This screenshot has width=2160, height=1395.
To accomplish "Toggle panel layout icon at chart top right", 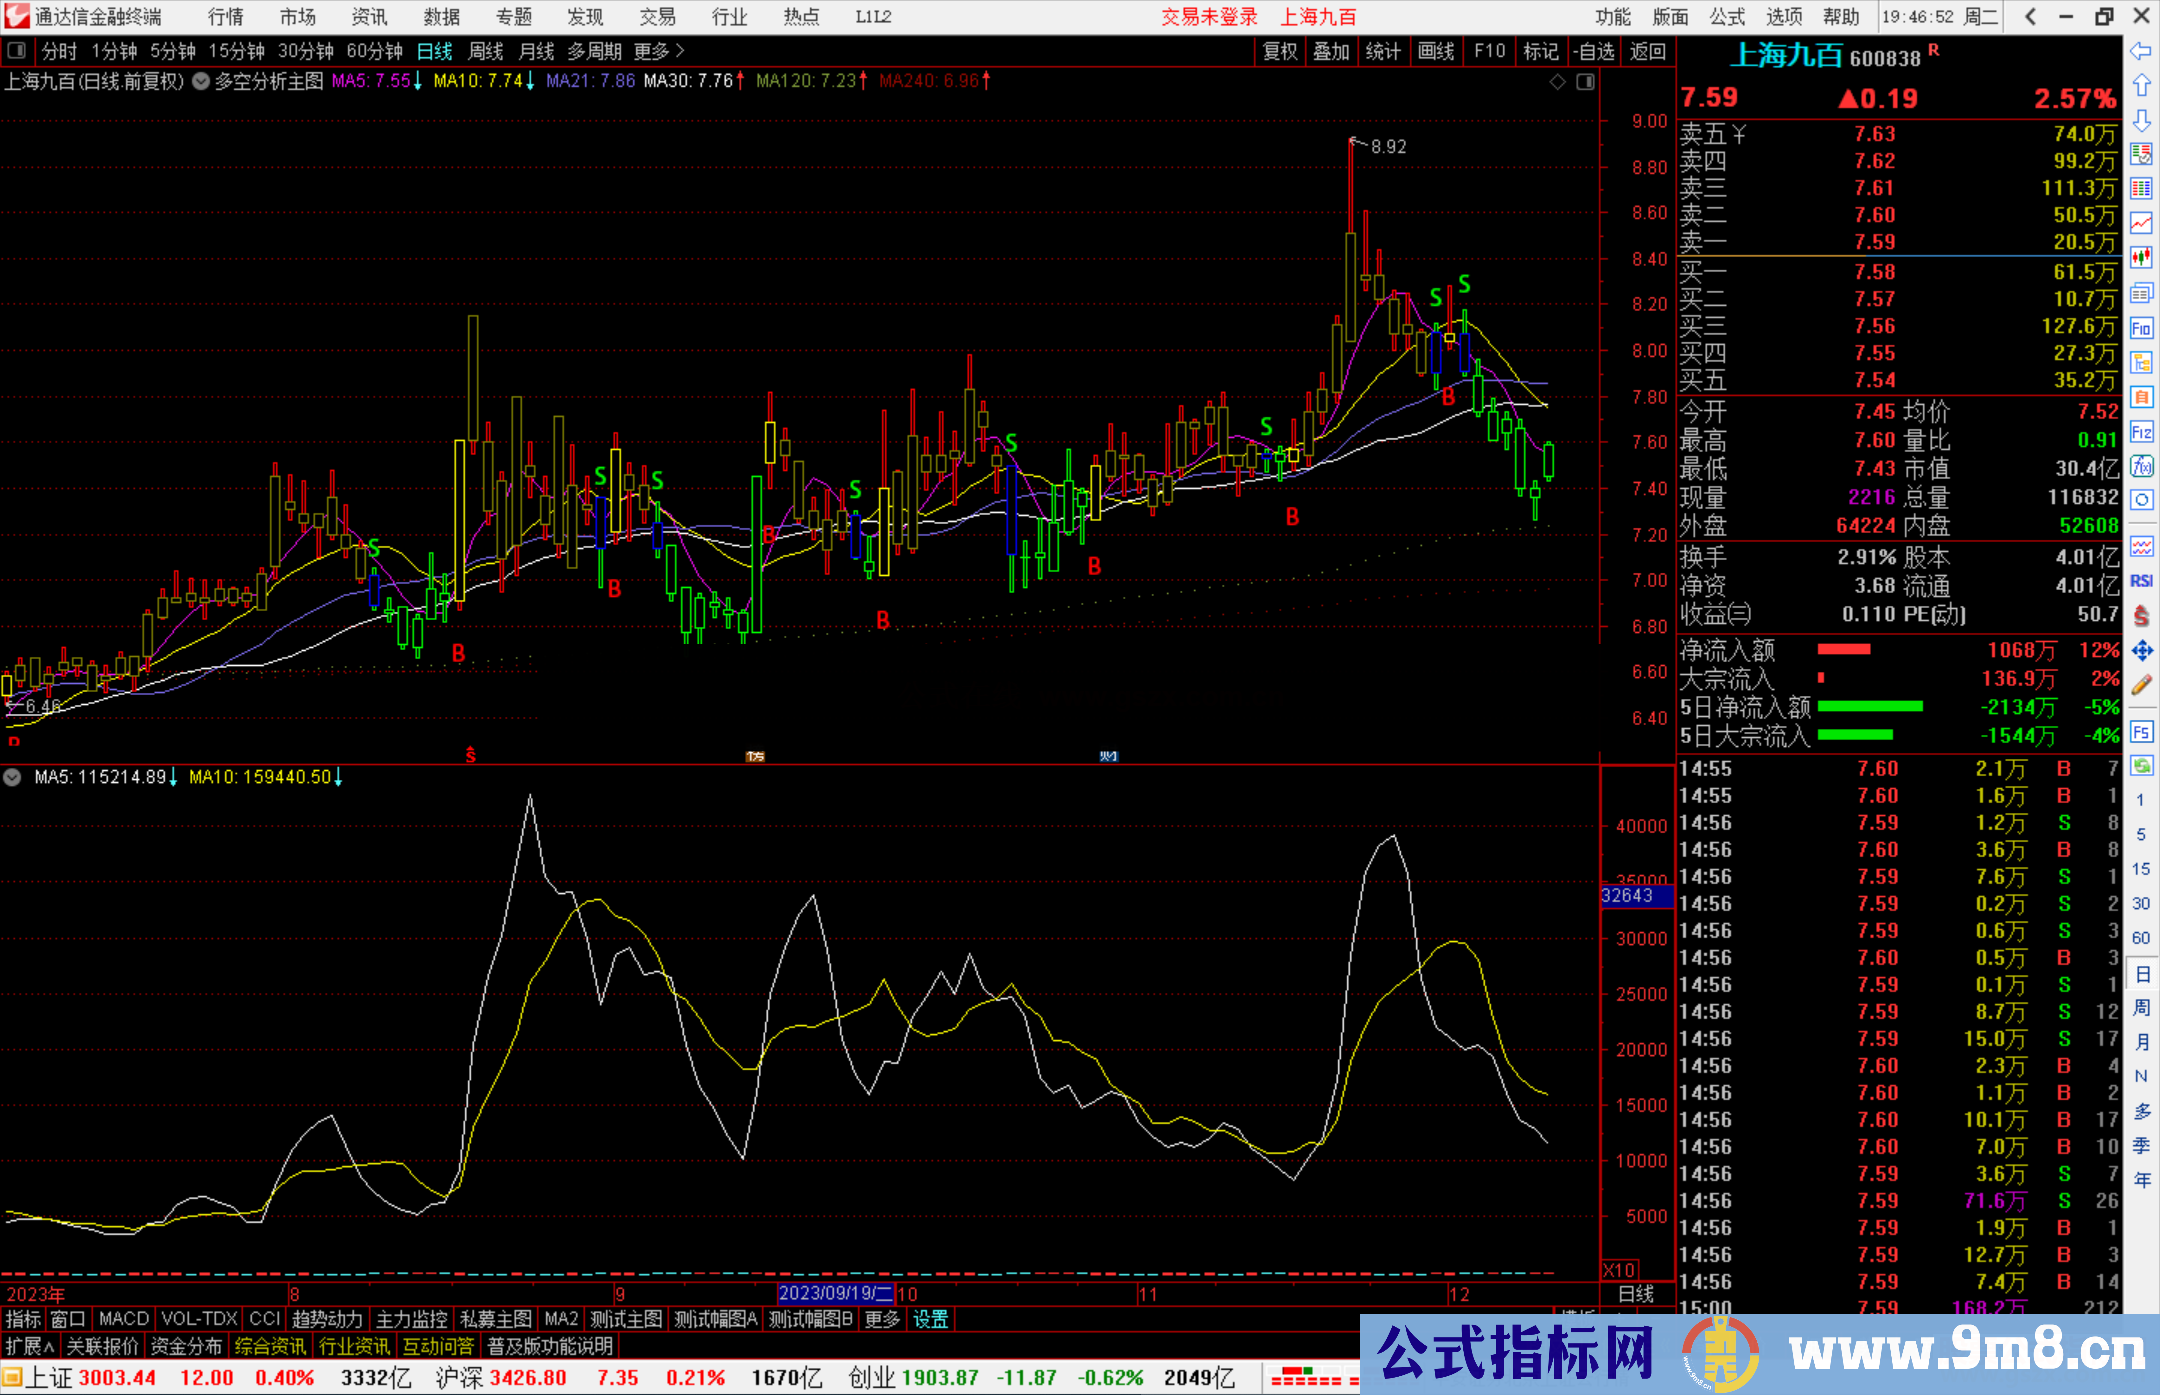I will (1585, 82).
